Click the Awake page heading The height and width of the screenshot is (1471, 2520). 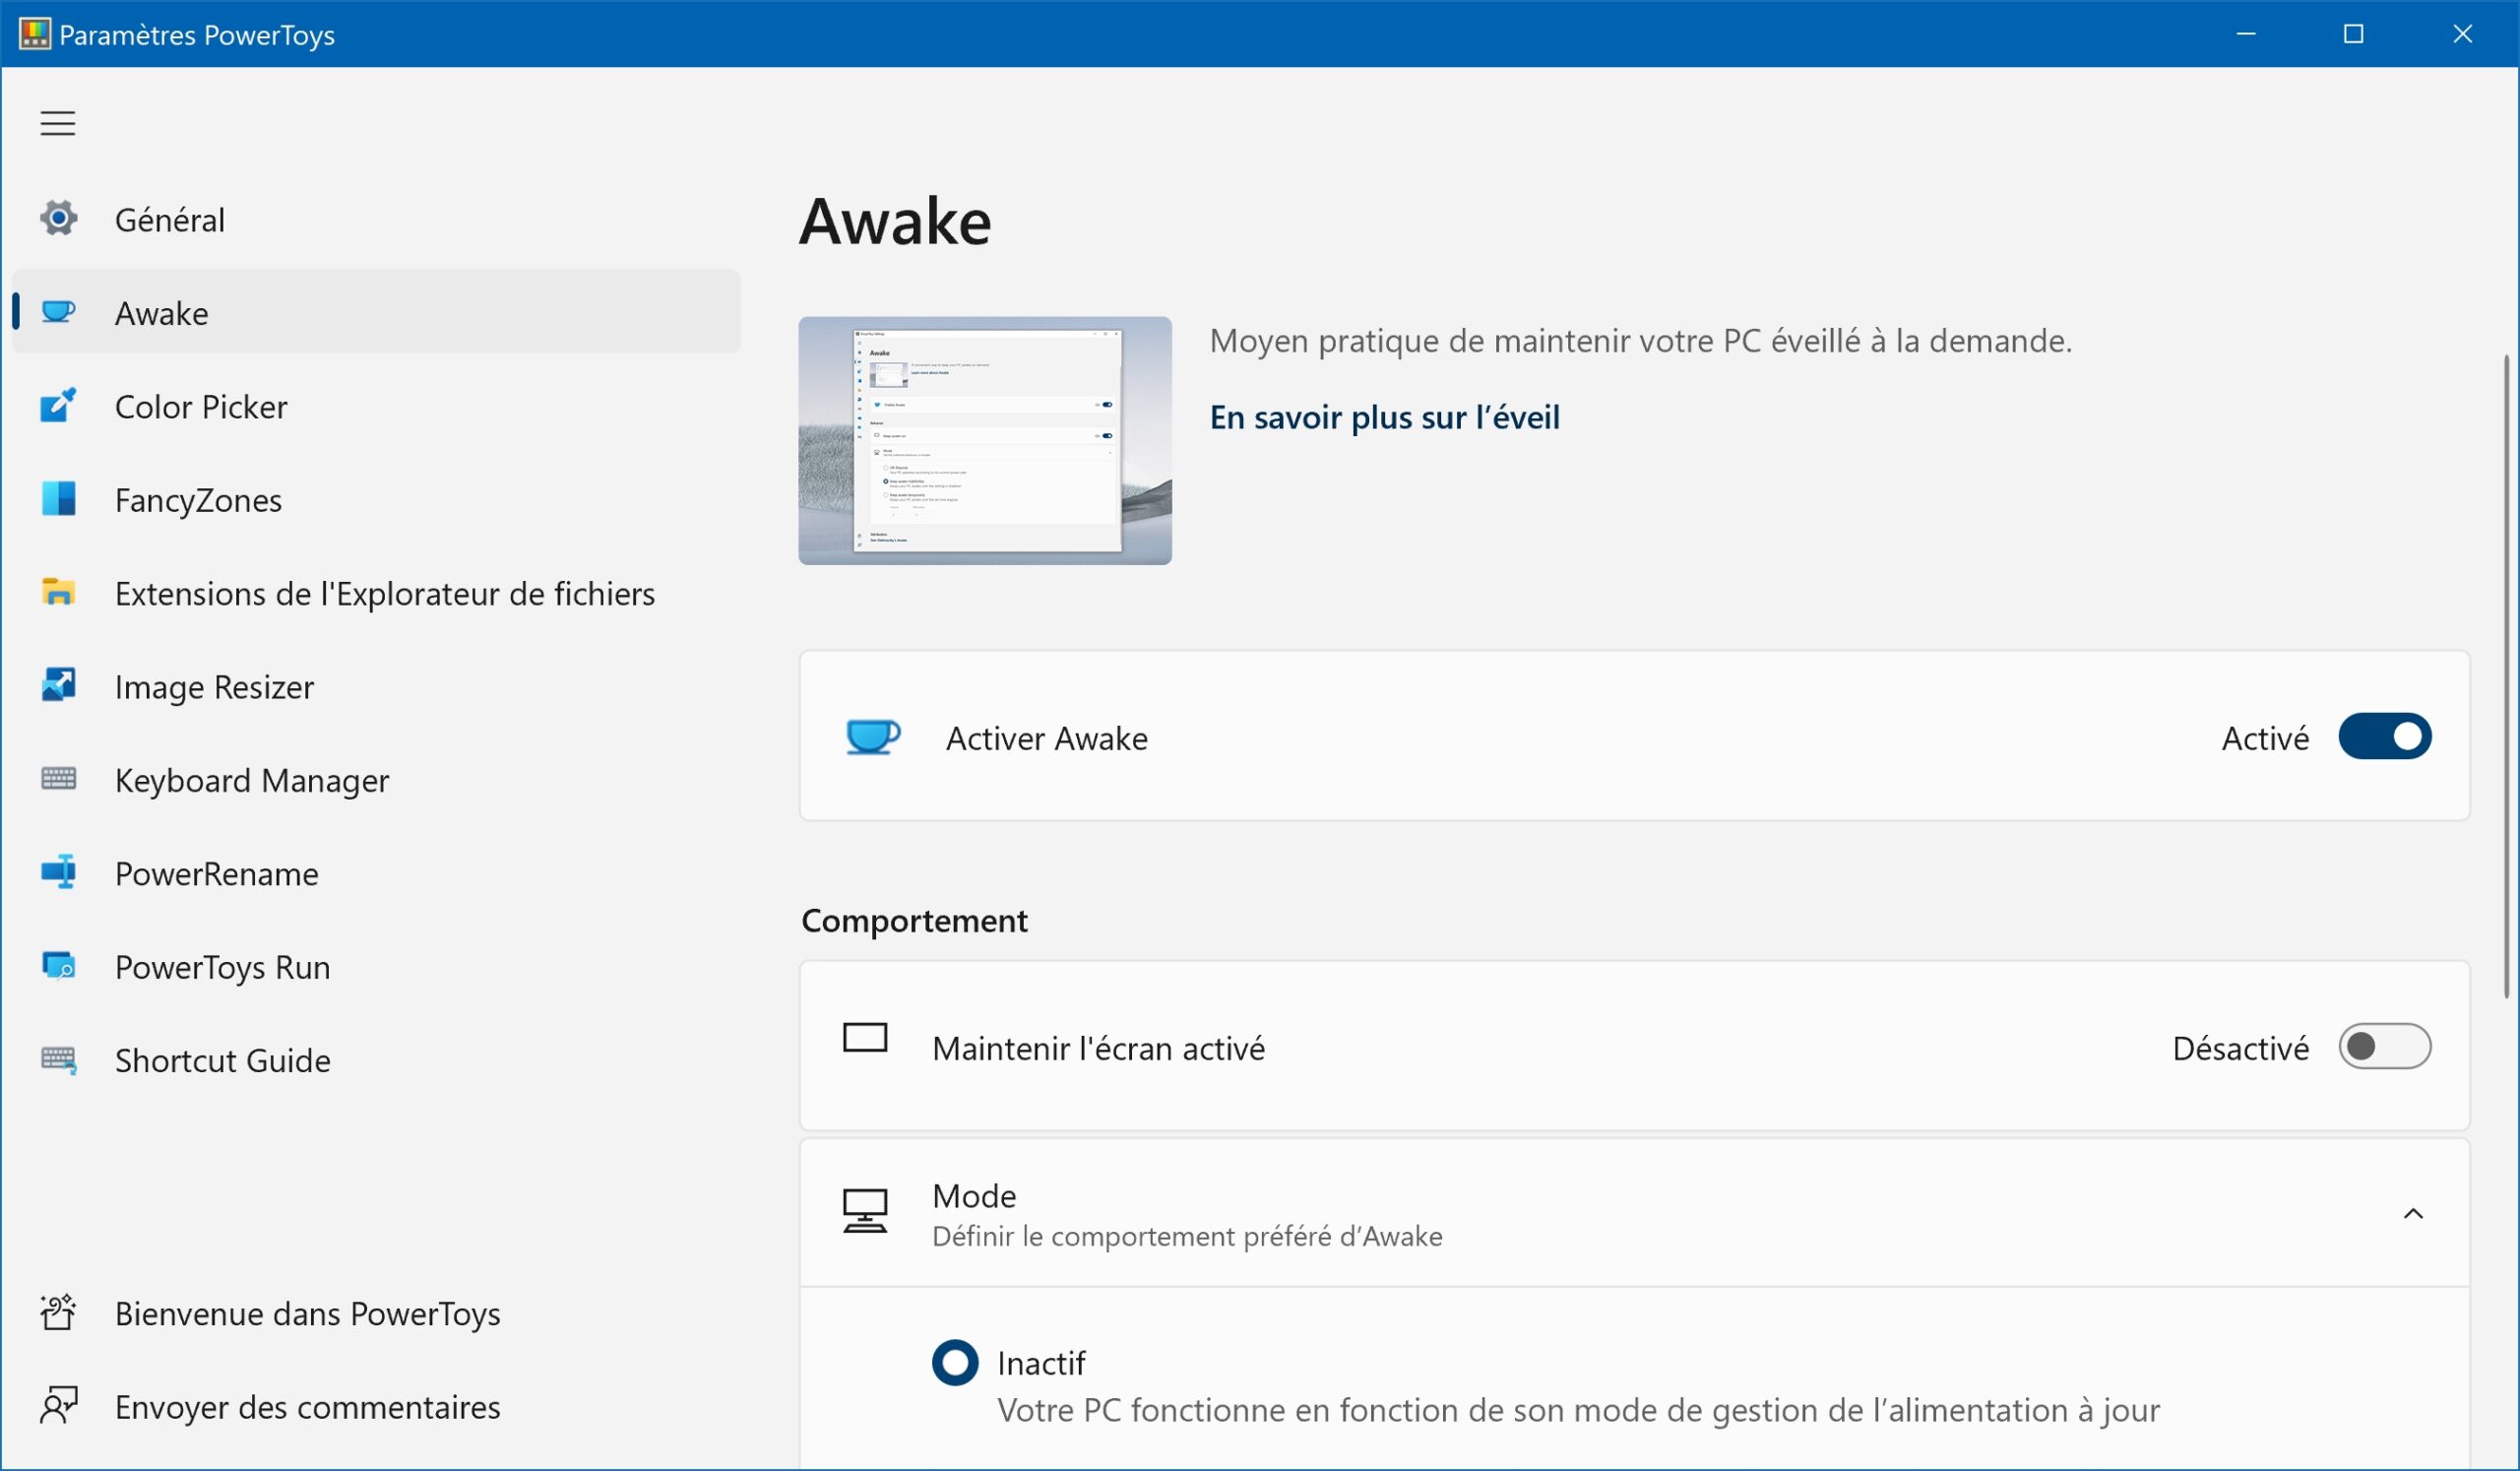(x=895, y=221)
